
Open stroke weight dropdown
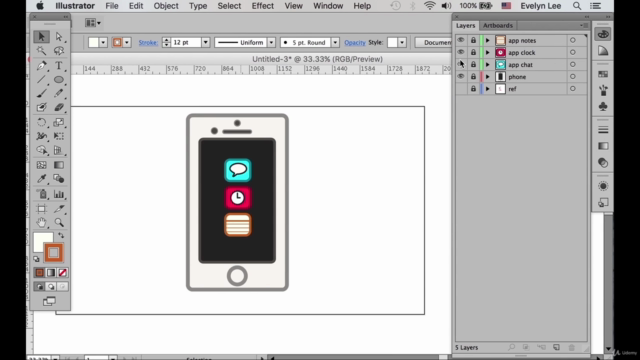pyautogui.click(x=206, y=42)
